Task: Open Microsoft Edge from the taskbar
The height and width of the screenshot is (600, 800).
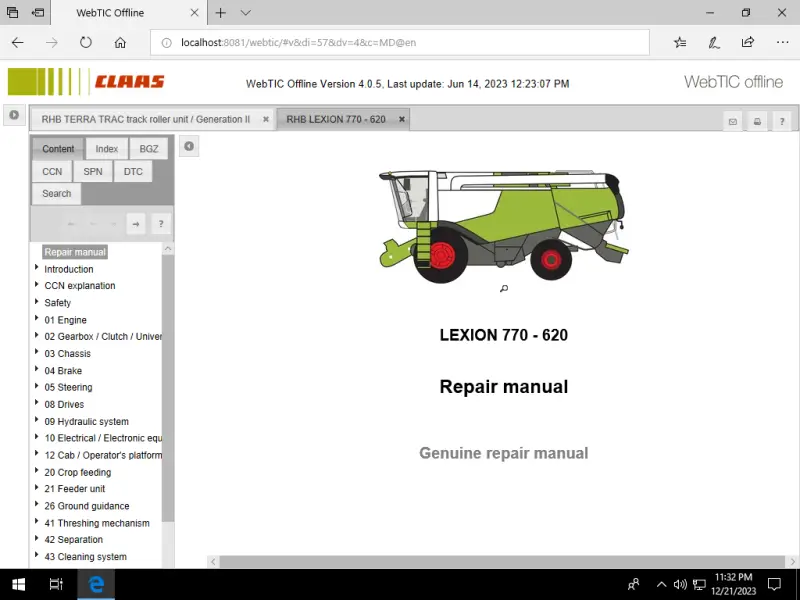Action: point(96,584)
